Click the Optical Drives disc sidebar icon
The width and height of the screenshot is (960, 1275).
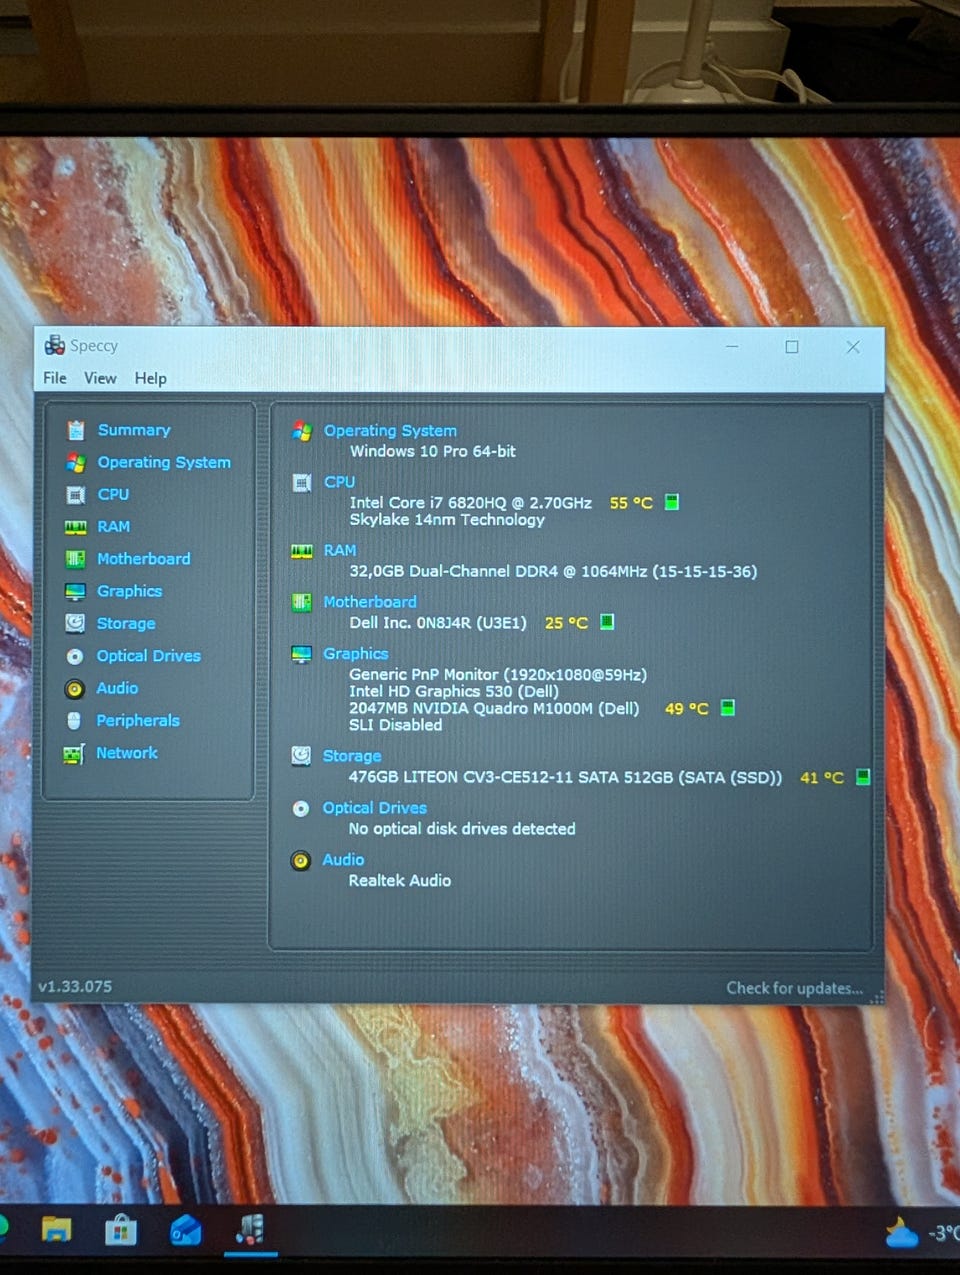click(x=75, y=656)
